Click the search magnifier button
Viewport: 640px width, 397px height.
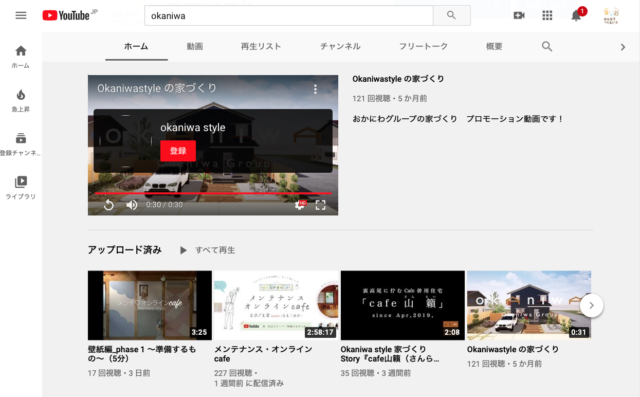point(451,16)
